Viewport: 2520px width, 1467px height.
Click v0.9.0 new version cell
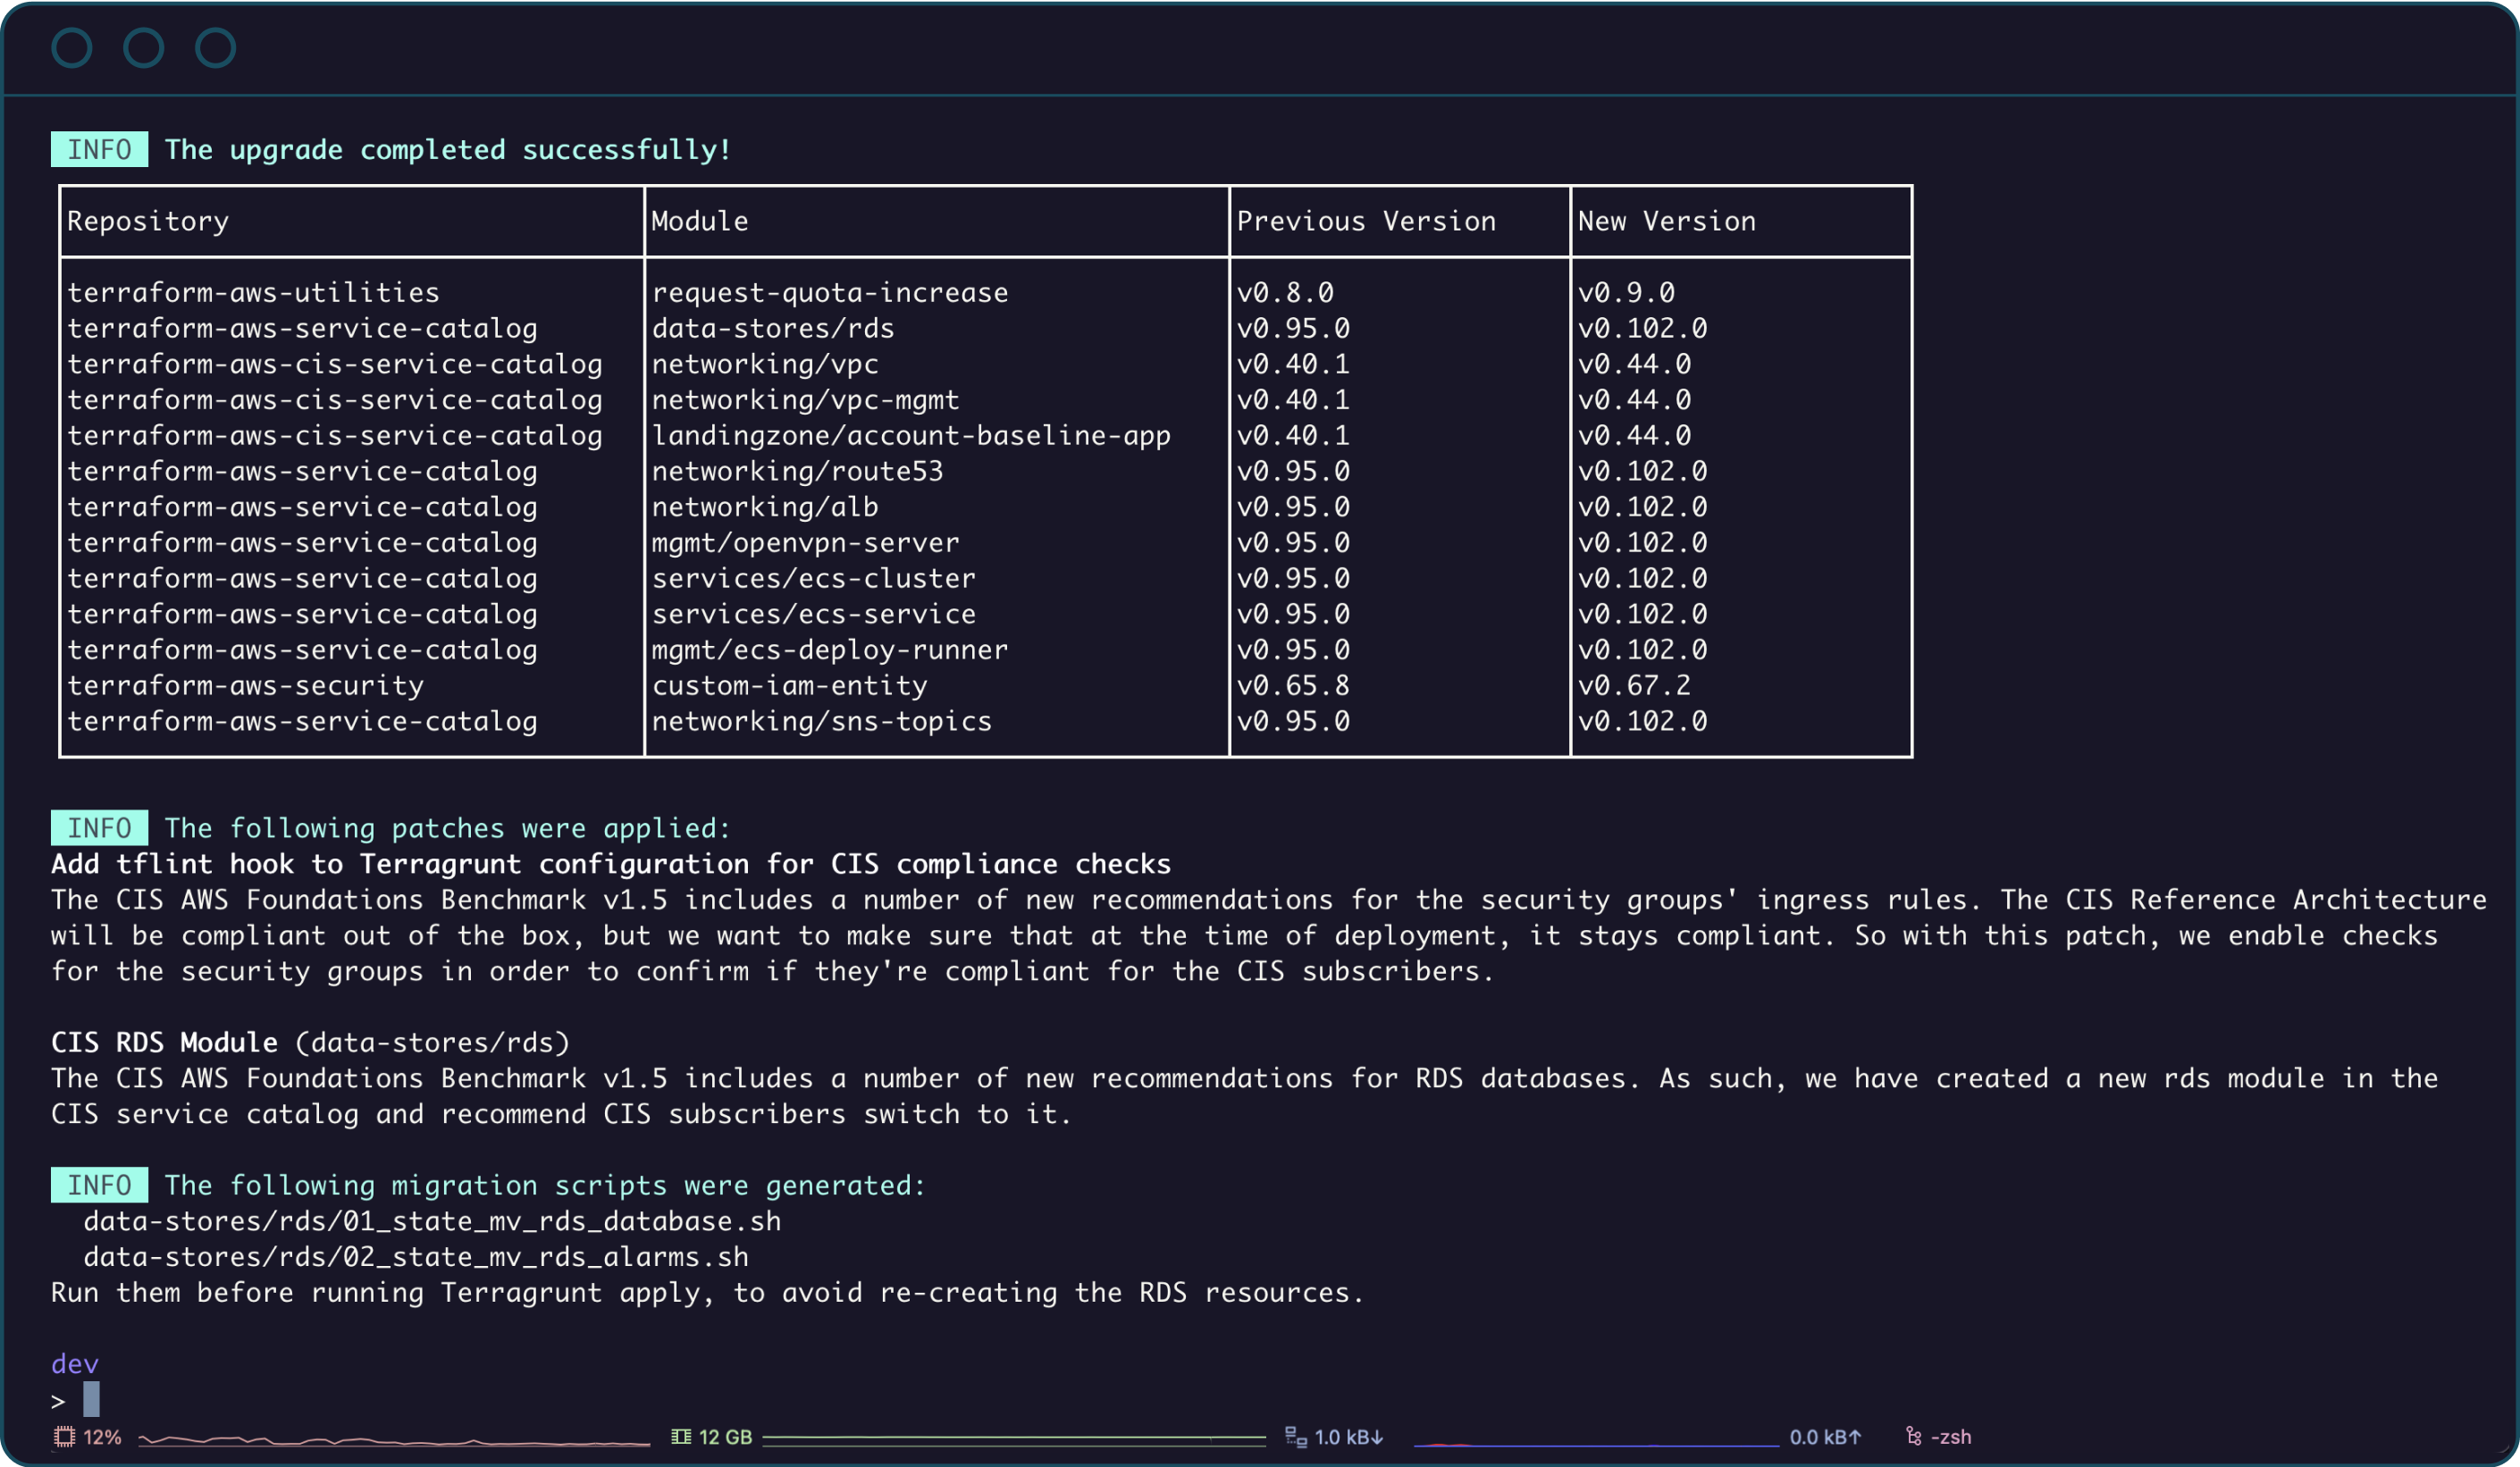[1626, 292]
